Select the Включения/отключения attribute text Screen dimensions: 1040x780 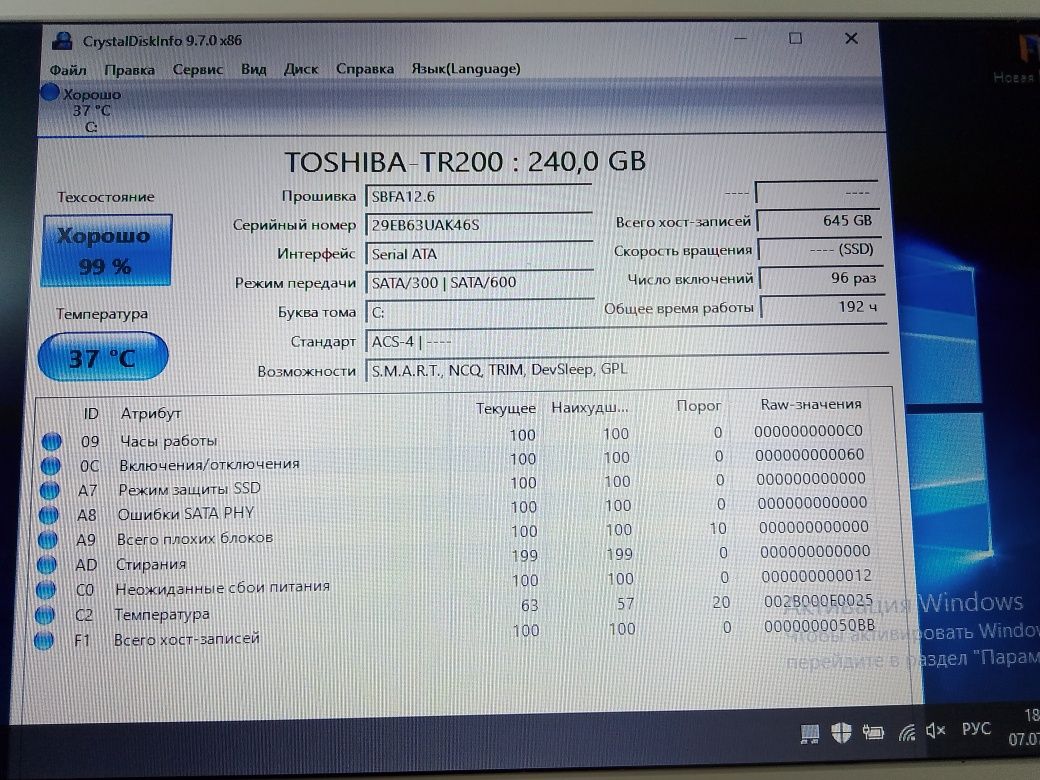(x=210, y=464)
